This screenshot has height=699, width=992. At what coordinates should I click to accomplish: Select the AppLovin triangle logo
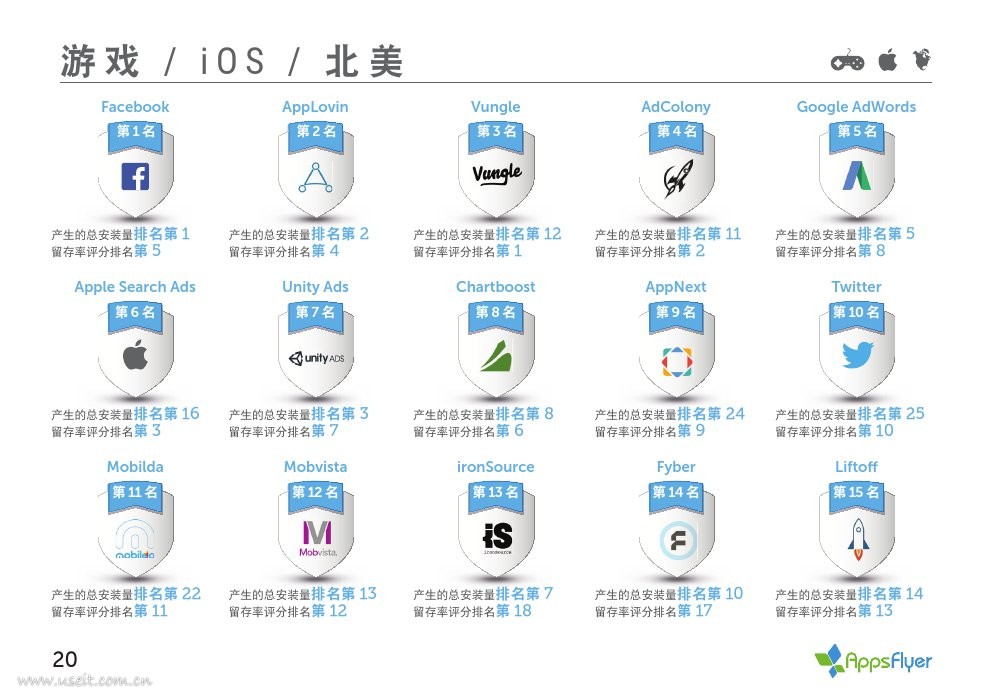click(316, 178)
